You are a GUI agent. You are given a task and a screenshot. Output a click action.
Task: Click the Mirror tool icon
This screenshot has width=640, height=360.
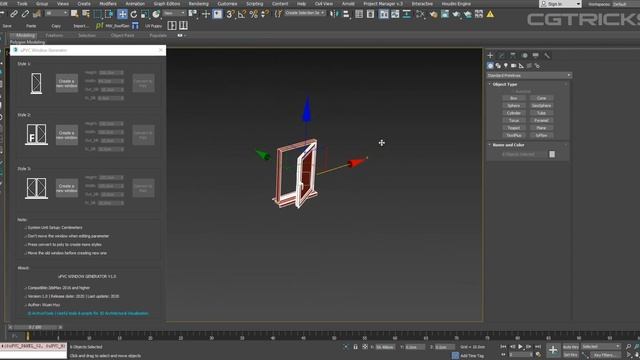[x=334, y=14]
